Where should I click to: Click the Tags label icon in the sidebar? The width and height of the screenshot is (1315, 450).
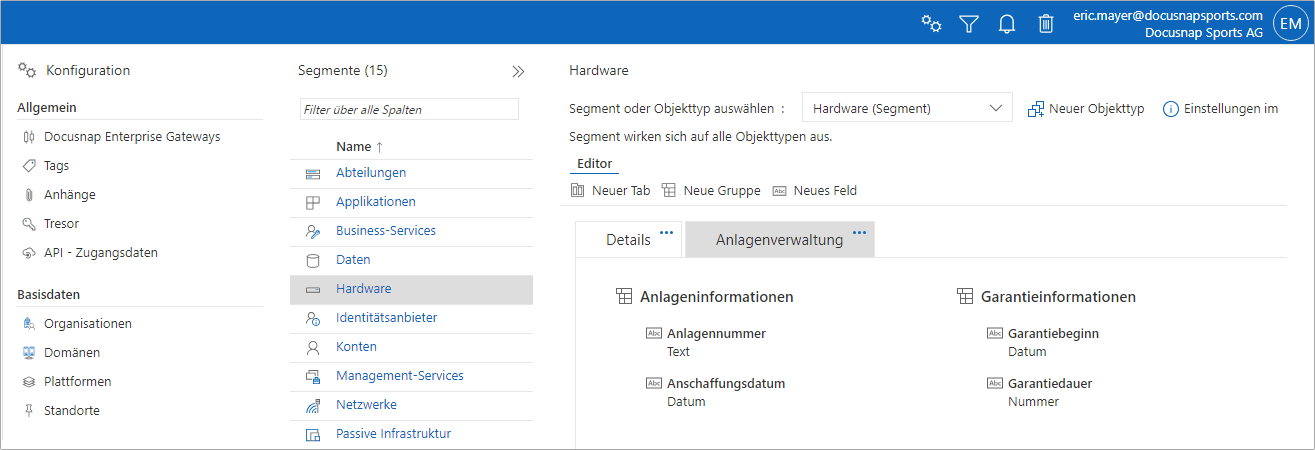coord(29,166)
